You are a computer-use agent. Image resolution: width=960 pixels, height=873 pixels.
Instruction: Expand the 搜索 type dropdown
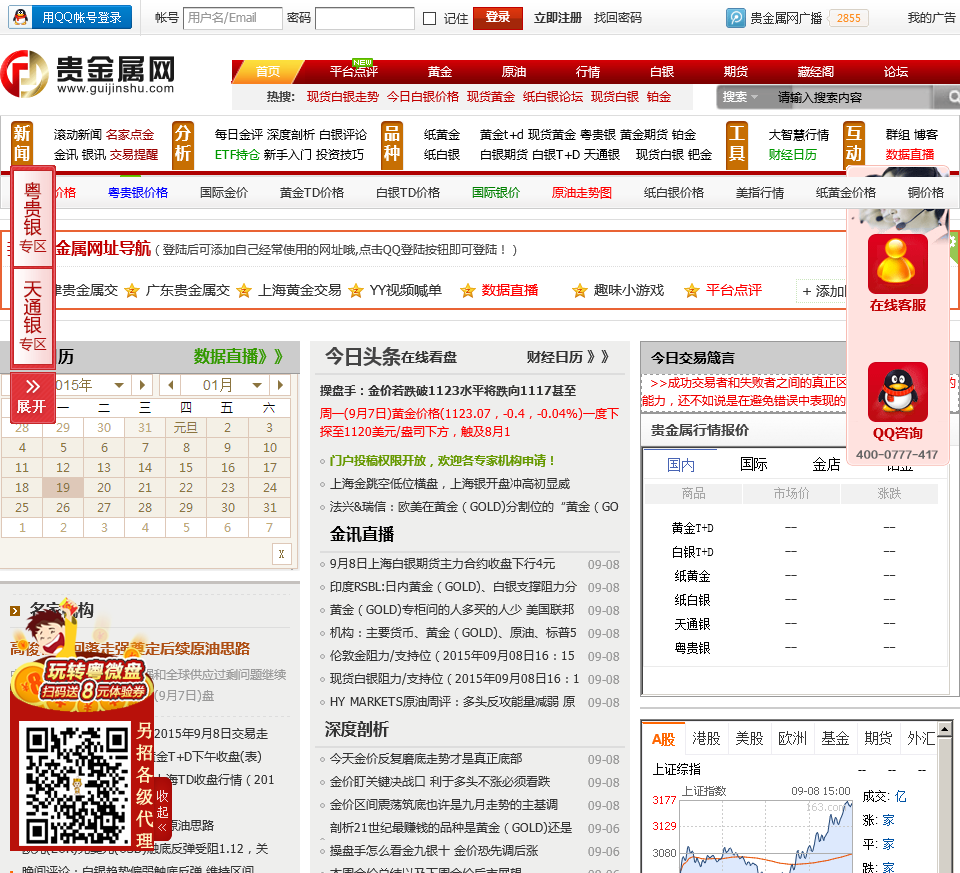click(x=741, y=97)
